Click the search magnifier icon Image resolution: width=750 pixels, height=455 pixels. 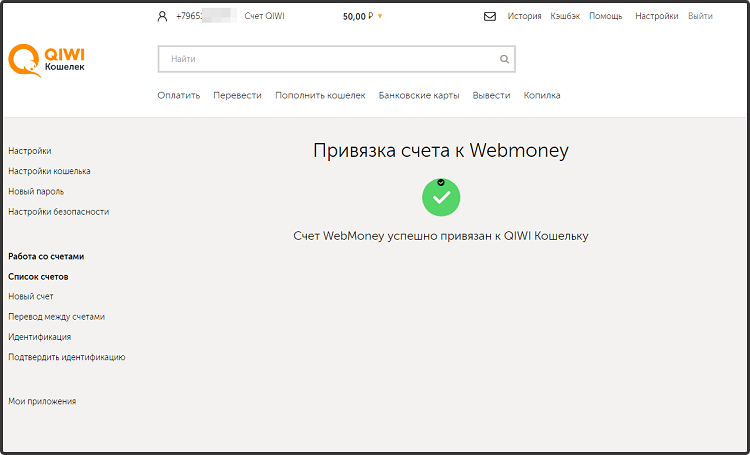[x=504, y=59]
